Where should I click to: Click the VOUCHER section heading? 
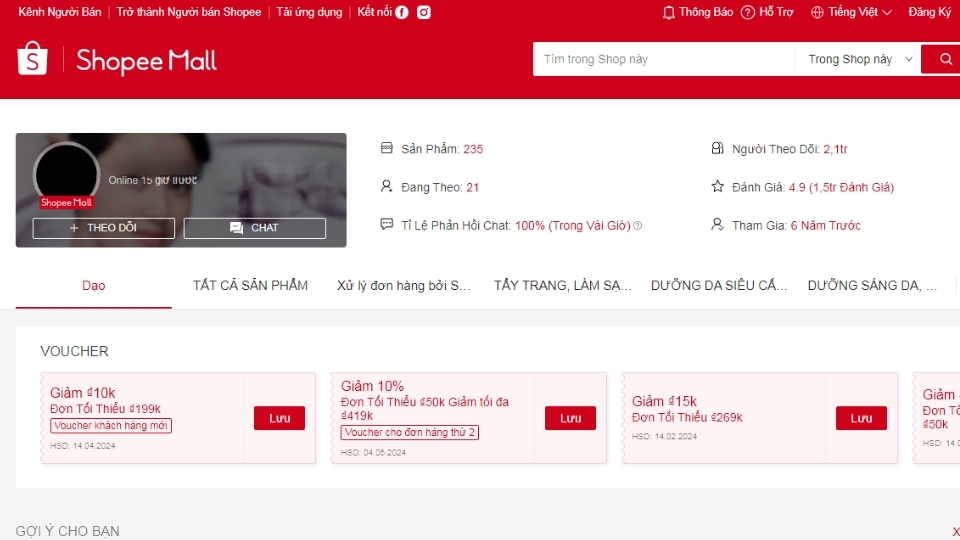(74, 351)
